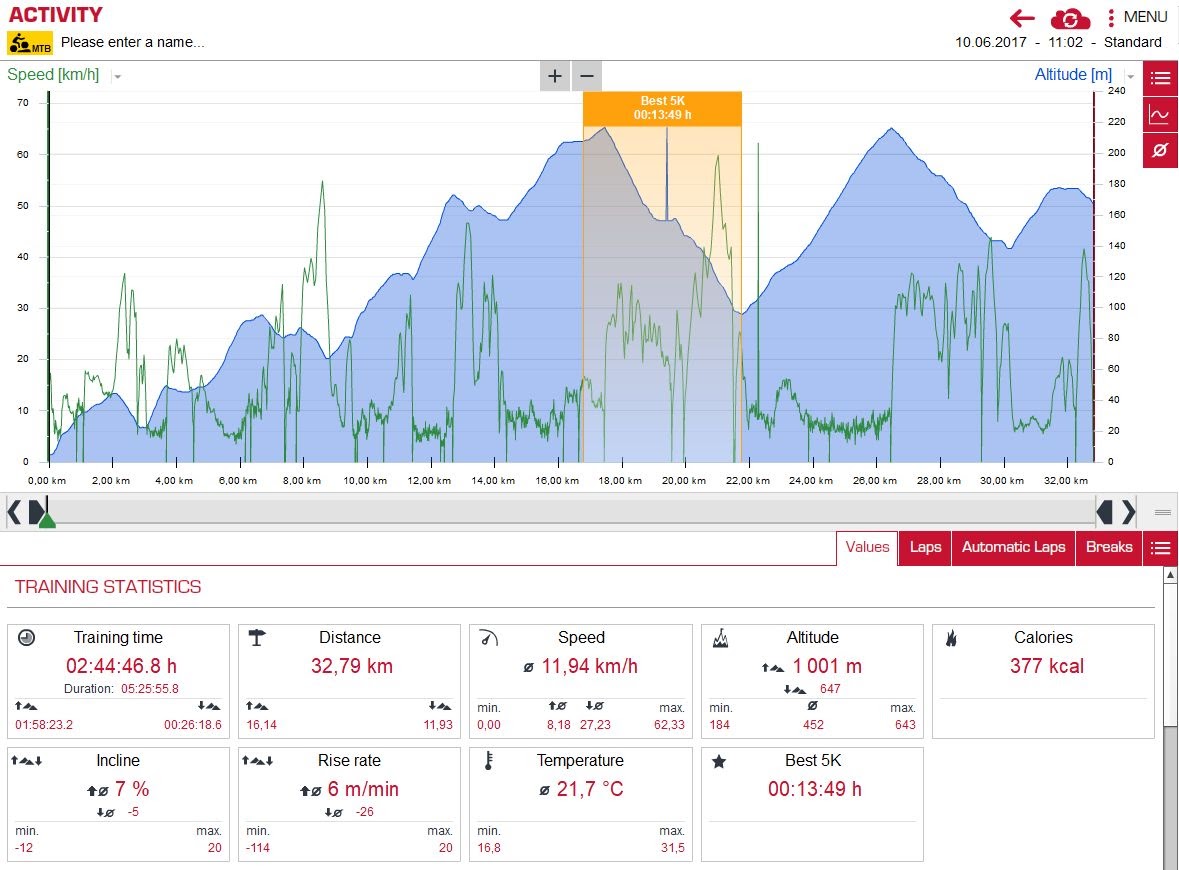
Task: Select max speed value 62,33
Action: pyautogui.click(x=669, y=725)
